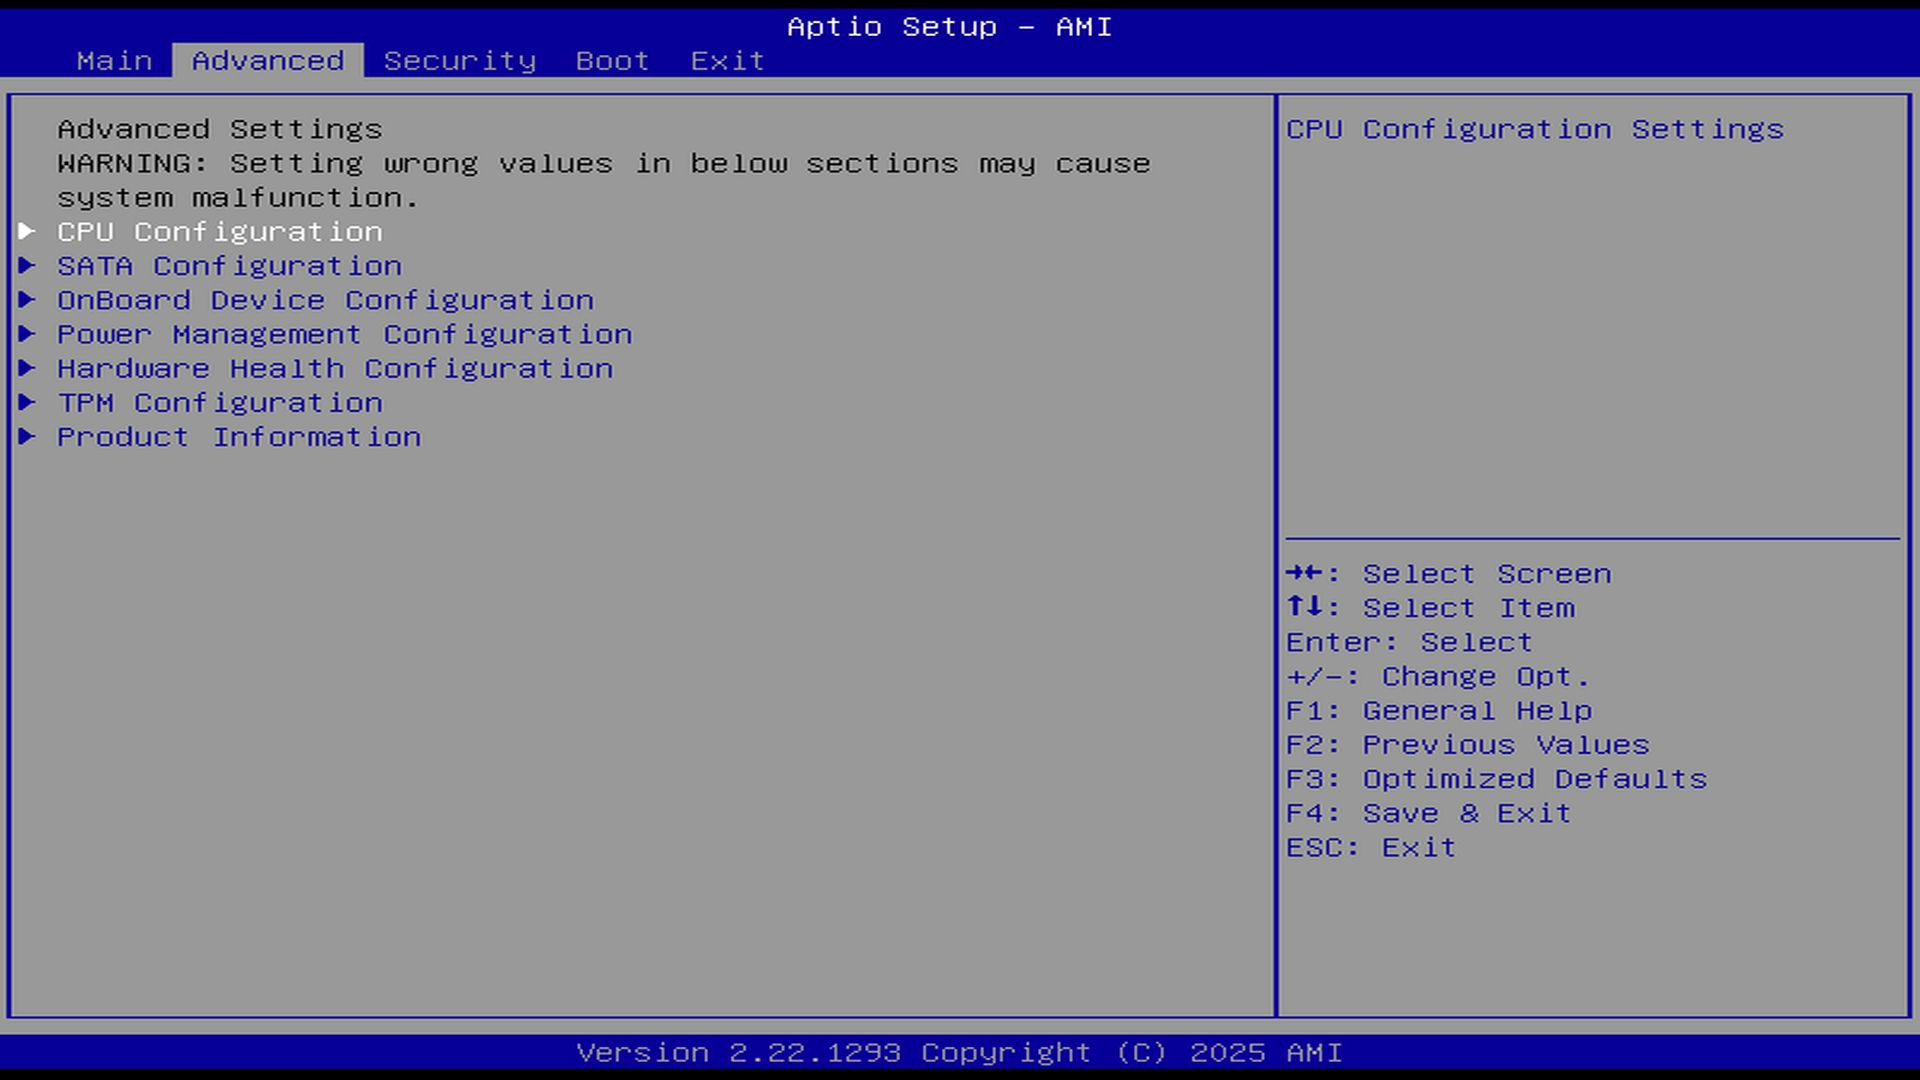Go to the Boot tab
Image resolution: width=1920 pixels, height=1080 pixels.
612,61
